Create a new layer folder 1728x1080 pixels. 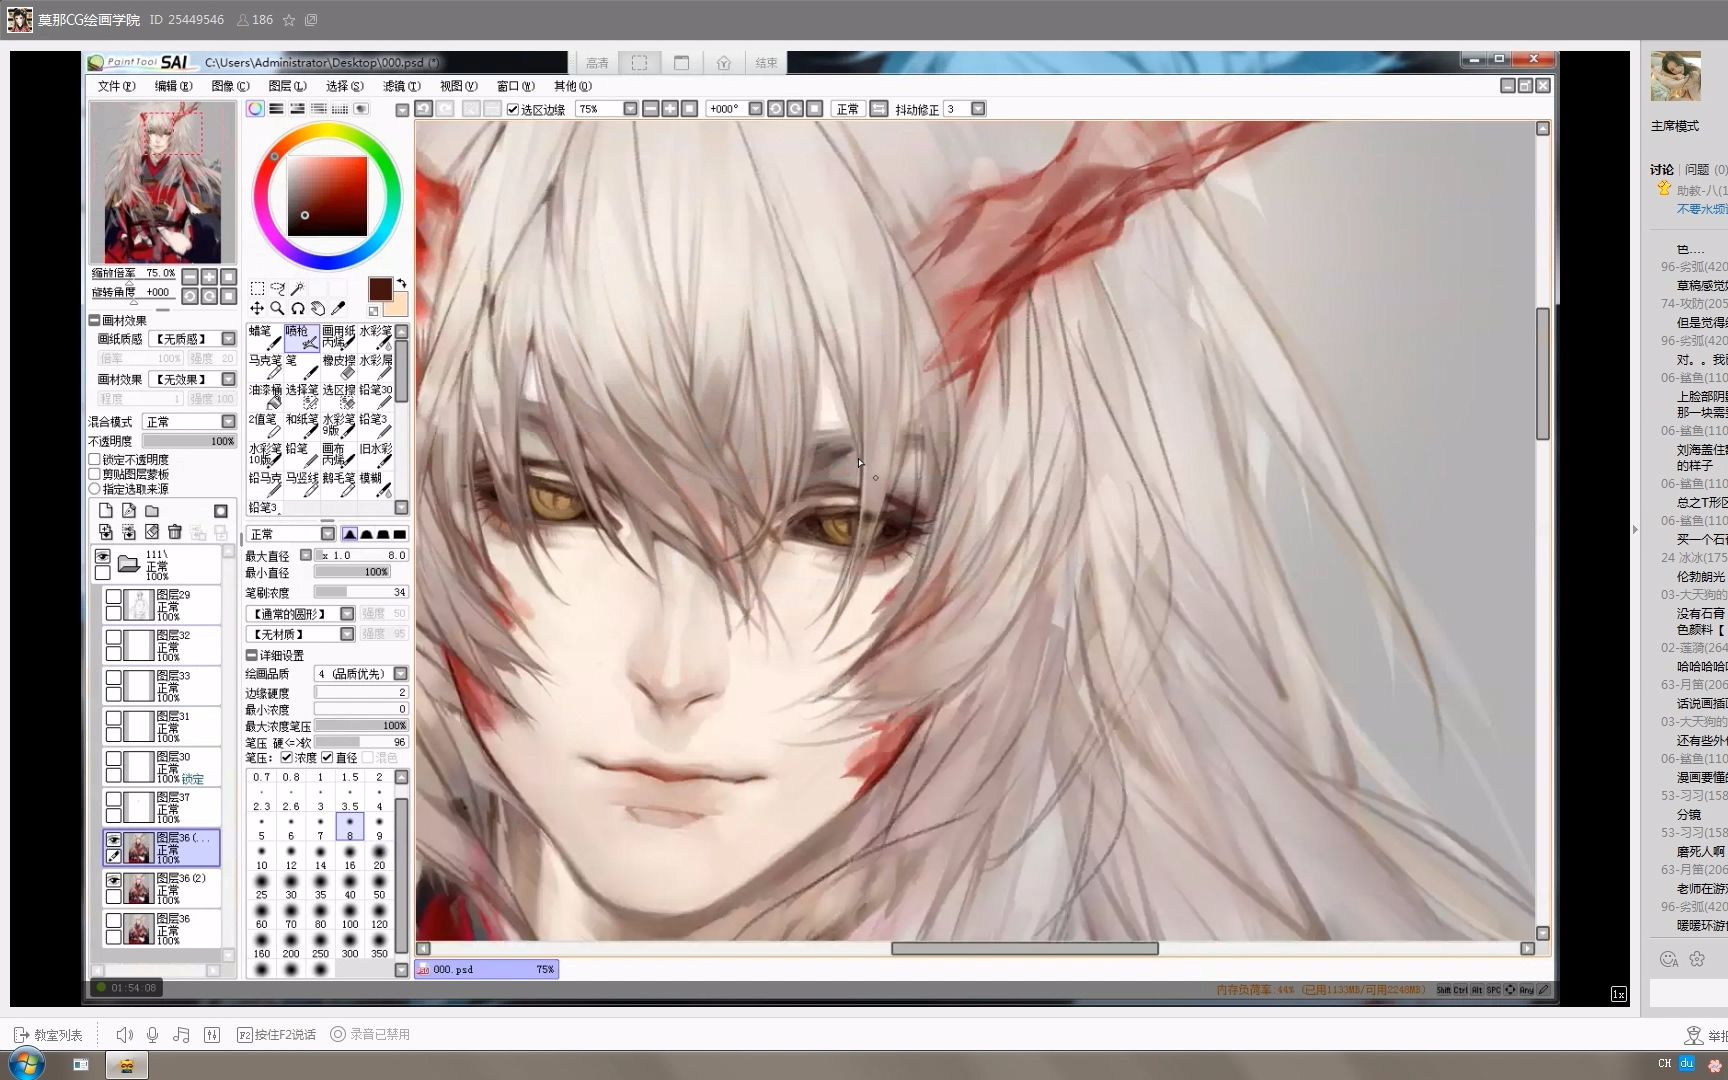pos(152,511)
